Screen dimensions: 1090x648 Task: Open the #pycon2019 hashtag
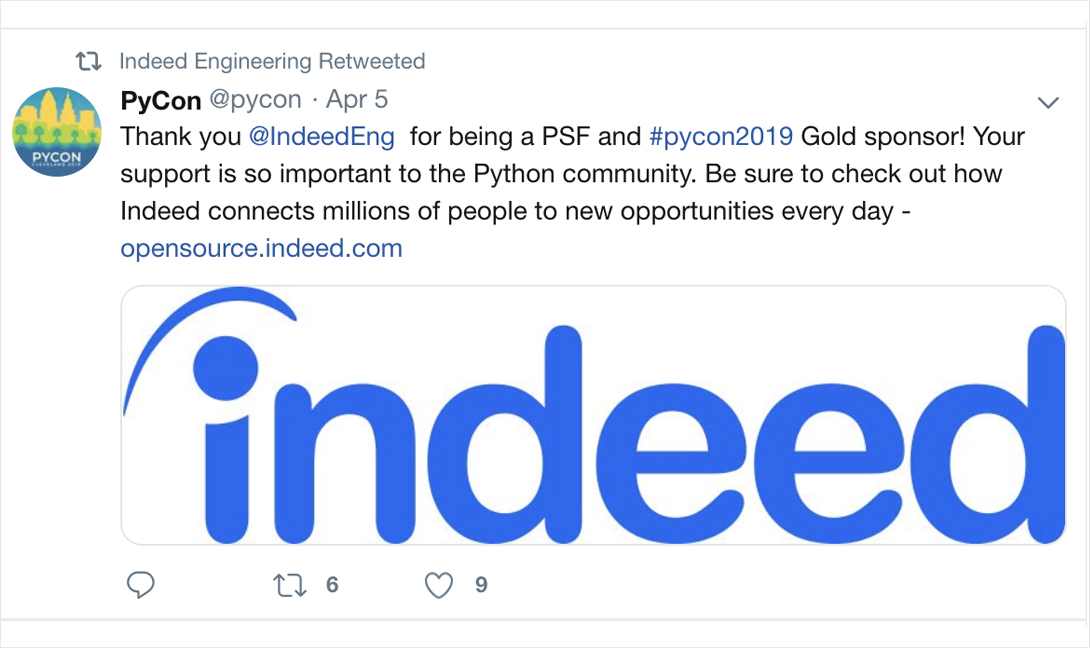721,135
